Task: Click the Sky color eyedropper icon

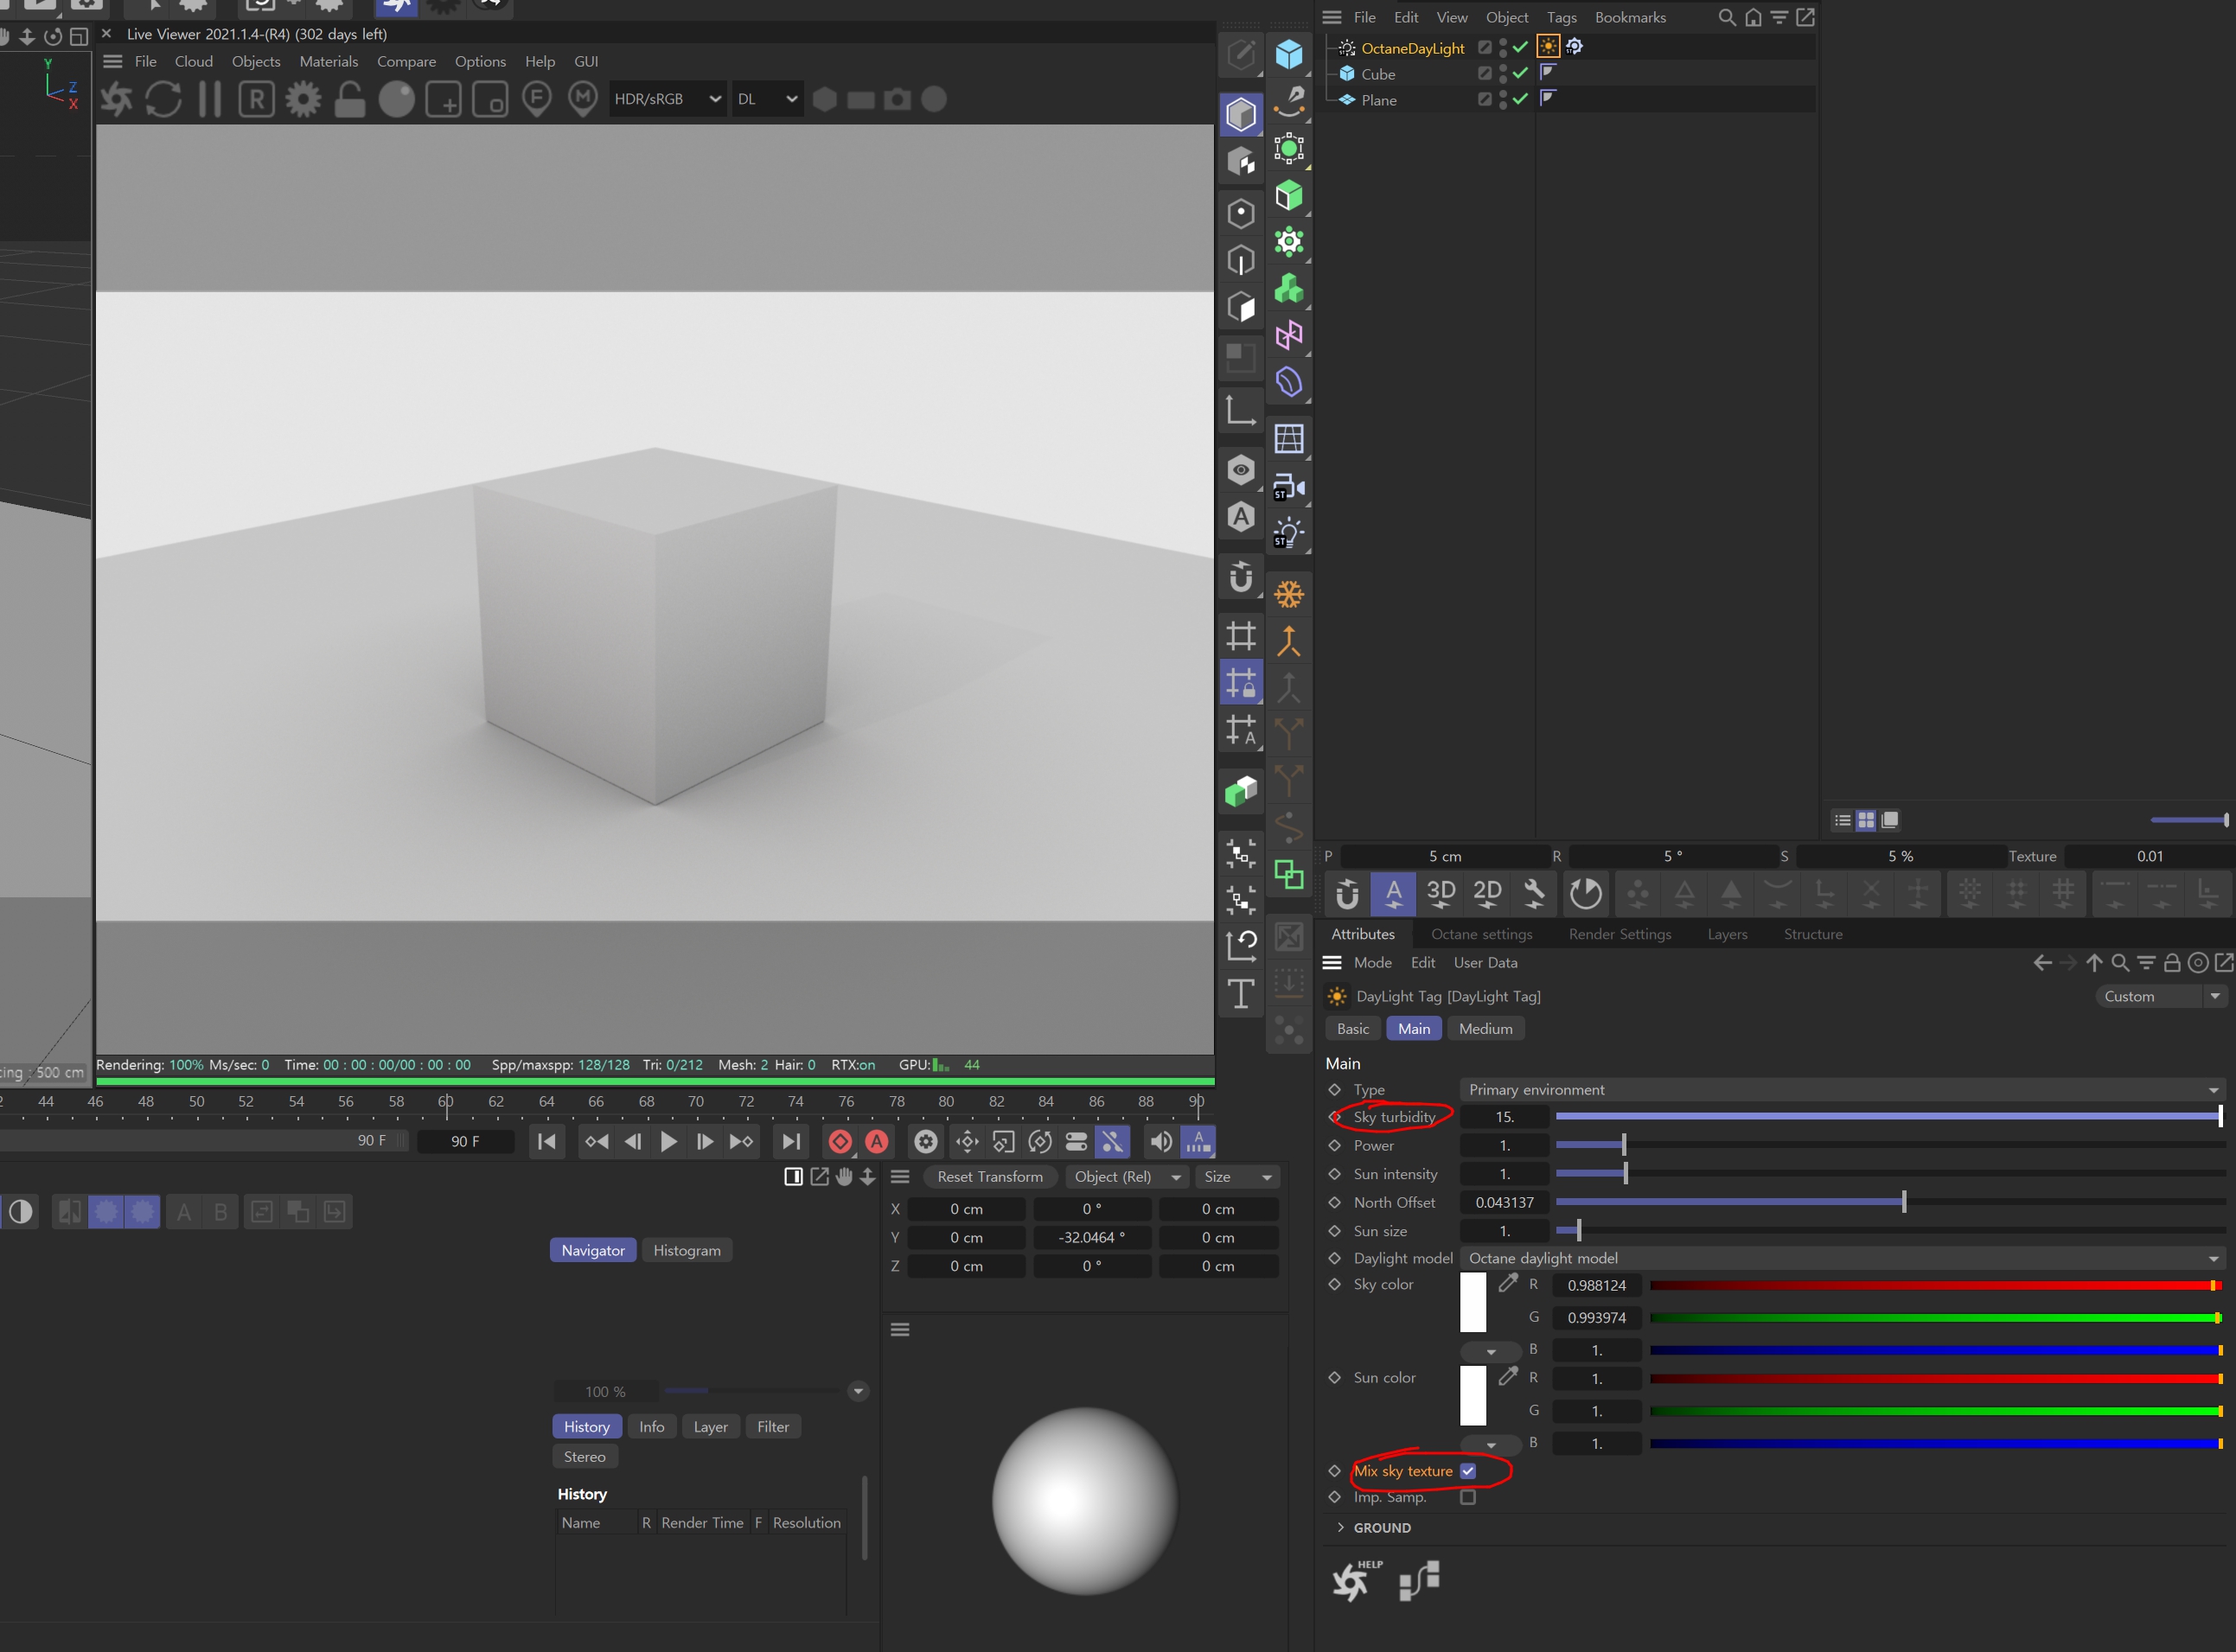Action: (x=1508, y=1283)
